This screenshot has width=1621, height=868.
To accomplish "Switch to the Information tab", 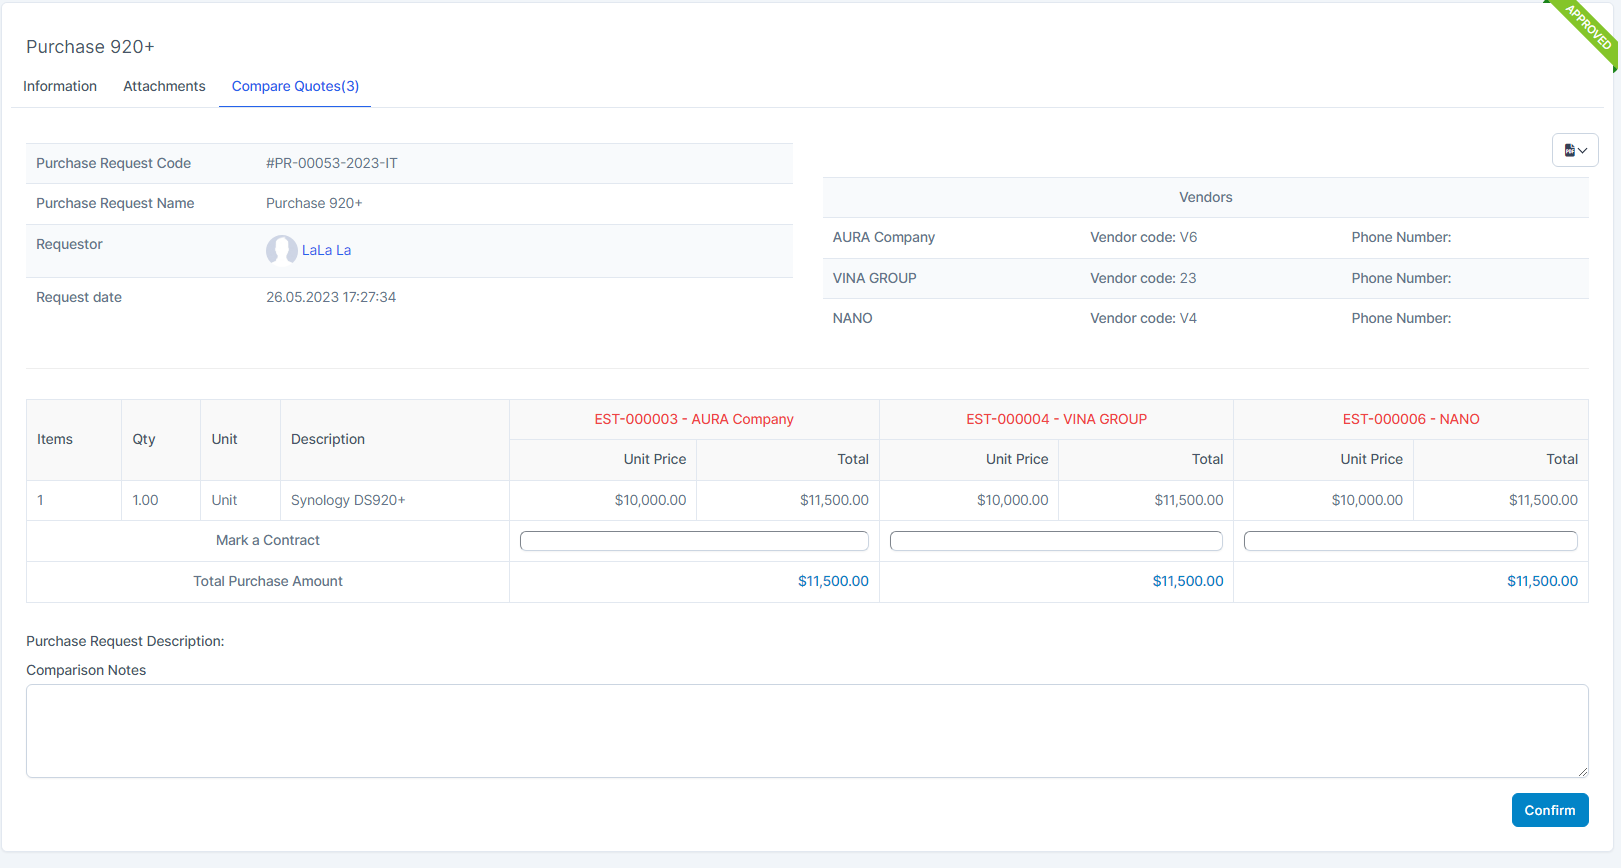I will click(60, 86).
